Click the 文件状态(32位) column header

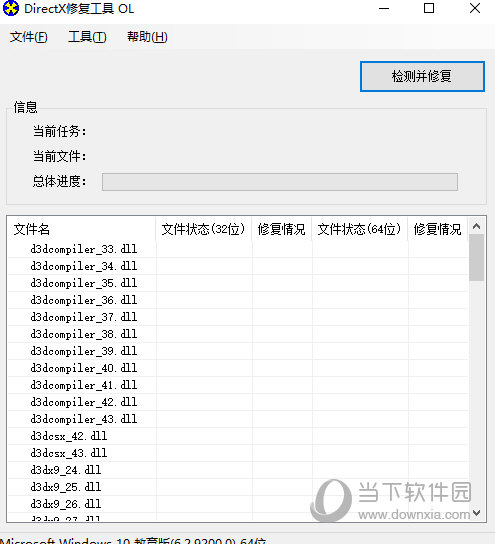coord(204,229)
